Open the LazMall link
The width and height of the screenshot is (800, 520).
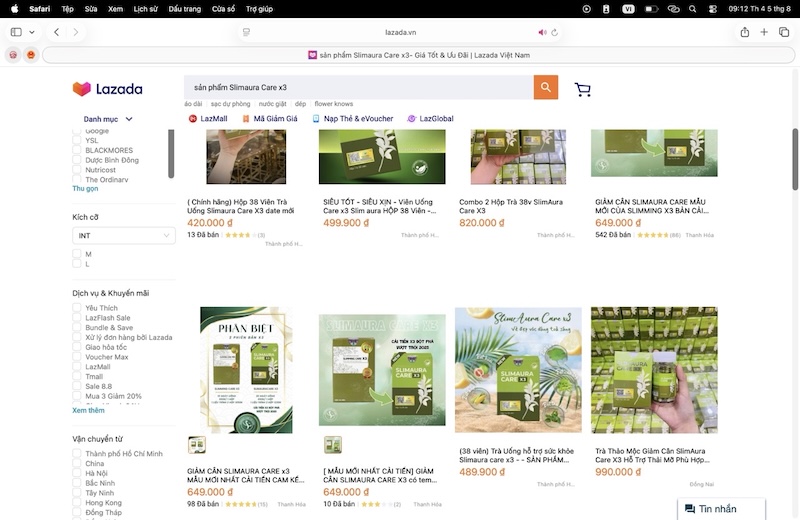pos(208,118)
